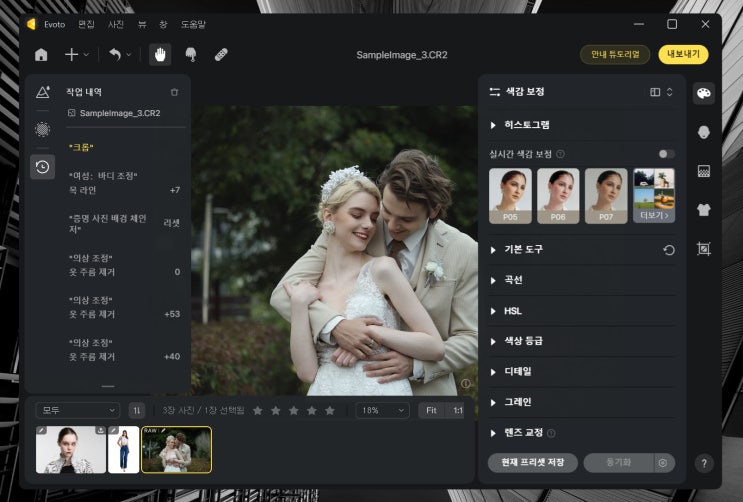
Task: Click the sort order icon in filmstrip bar
Action: pyautogui.click(x=136, y=411)
